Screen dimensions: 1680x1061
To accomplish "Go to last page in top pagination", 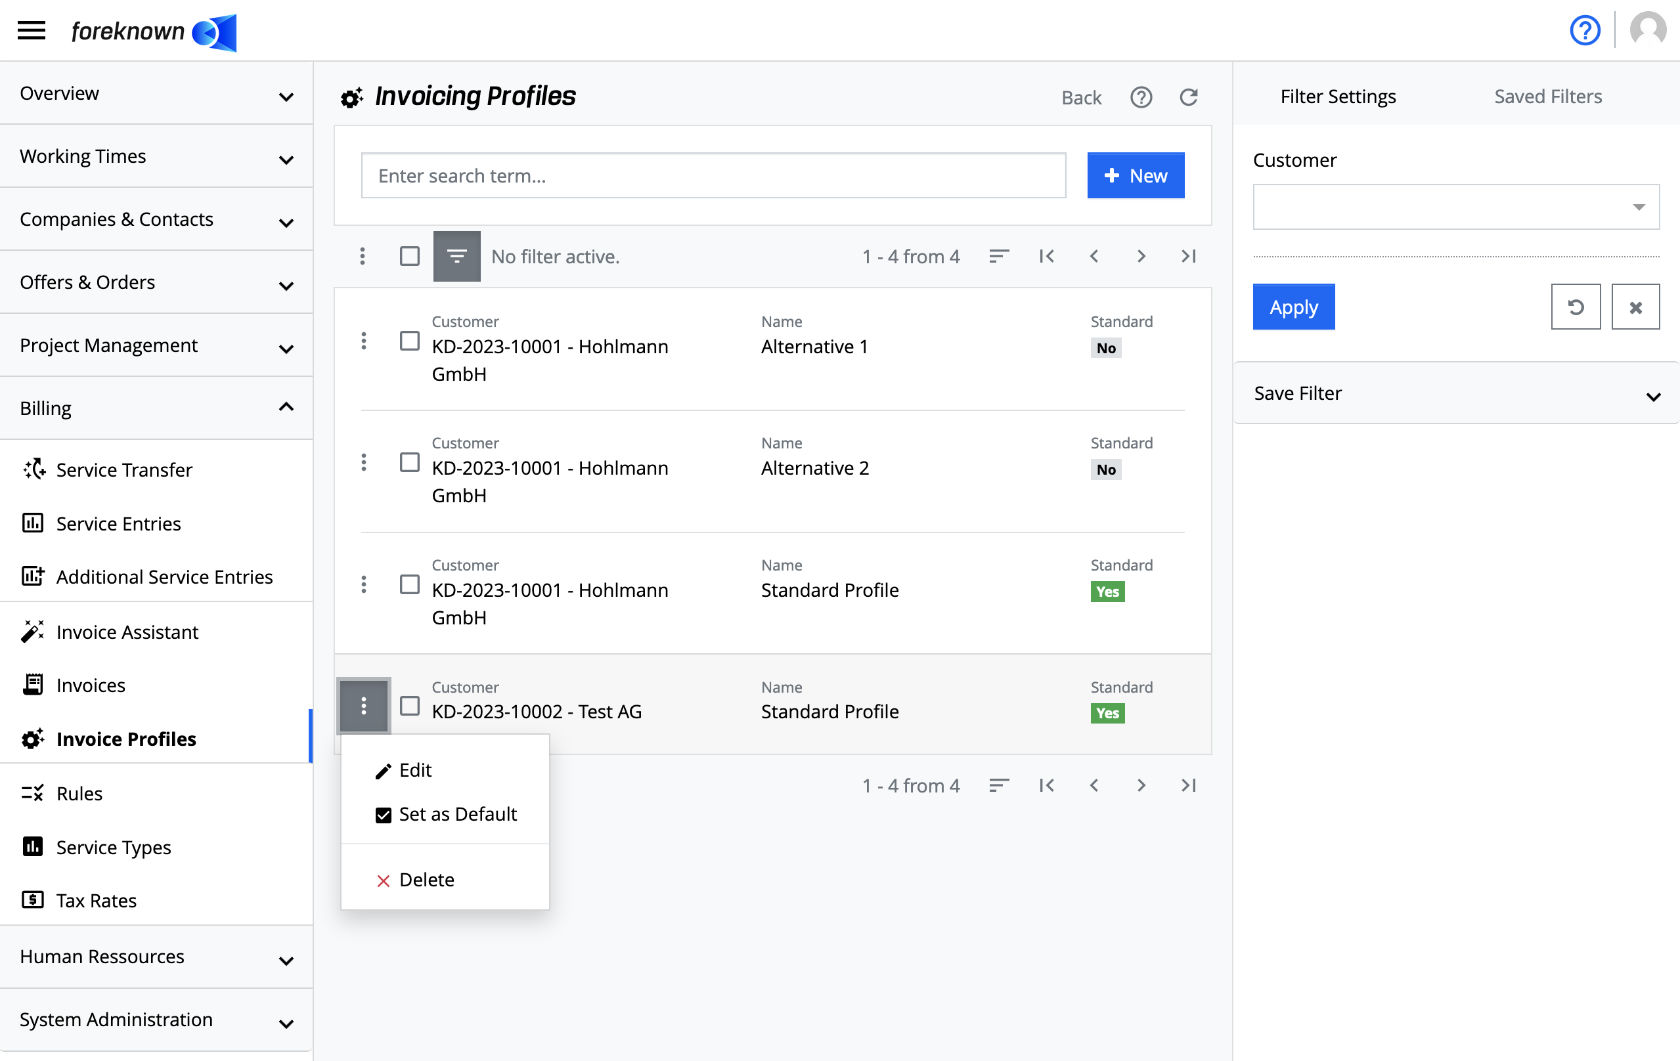I will (1188, 256).
